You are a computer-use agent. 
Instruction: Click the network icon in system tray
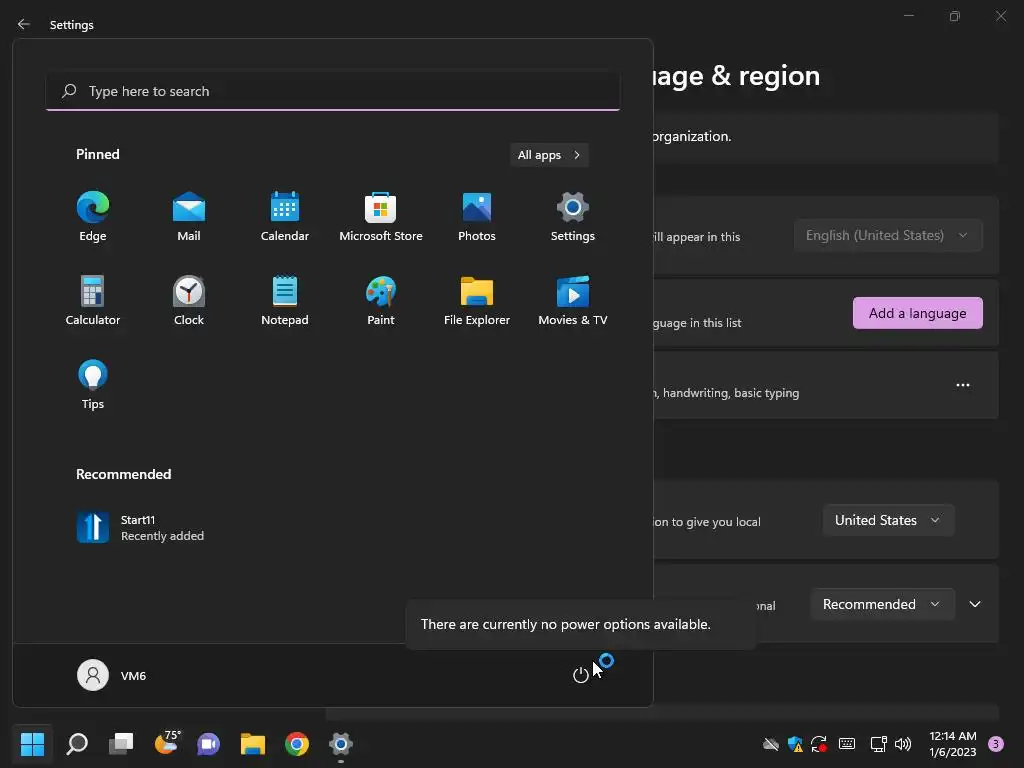(878, 743)
